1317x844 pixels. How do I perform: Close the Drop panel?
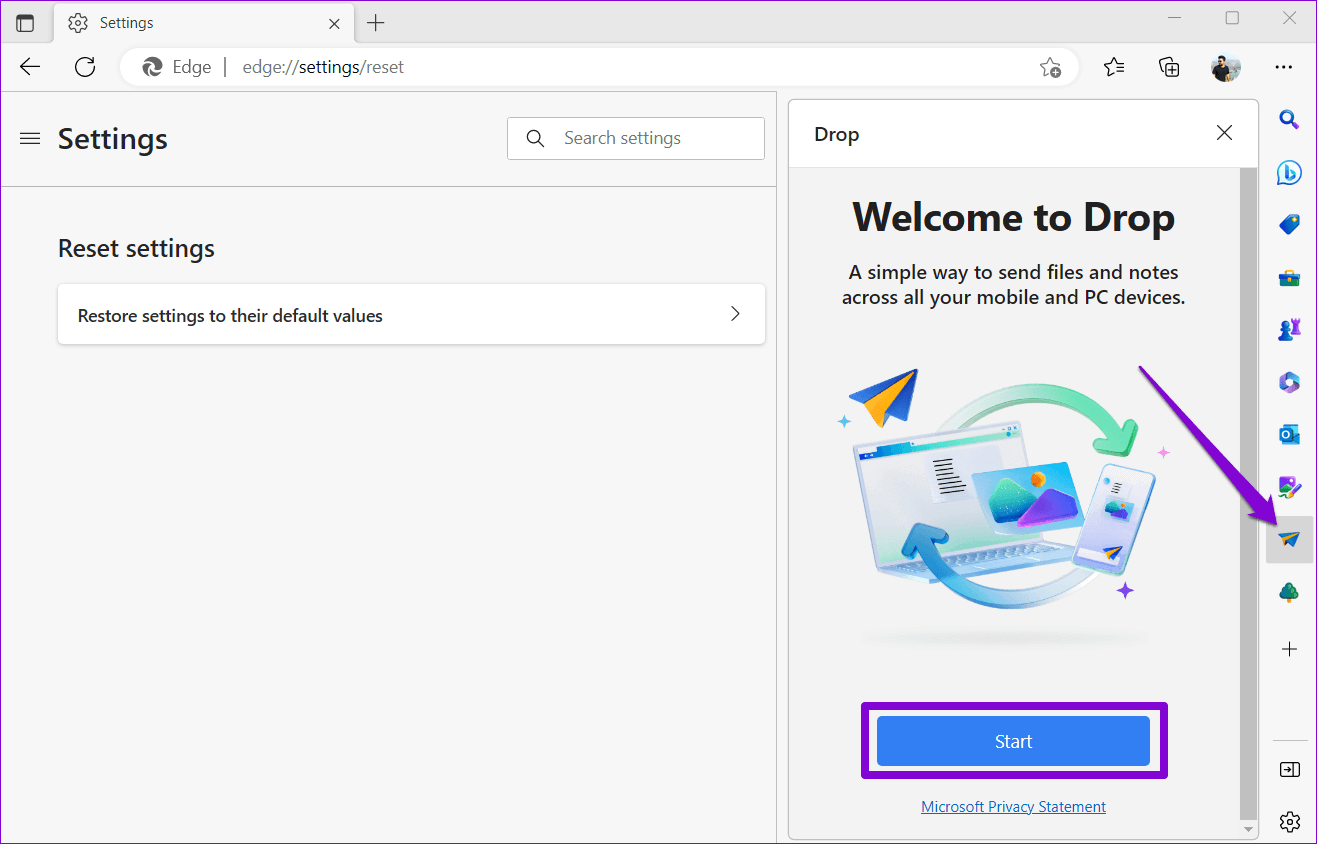(x=1224, y=133)
